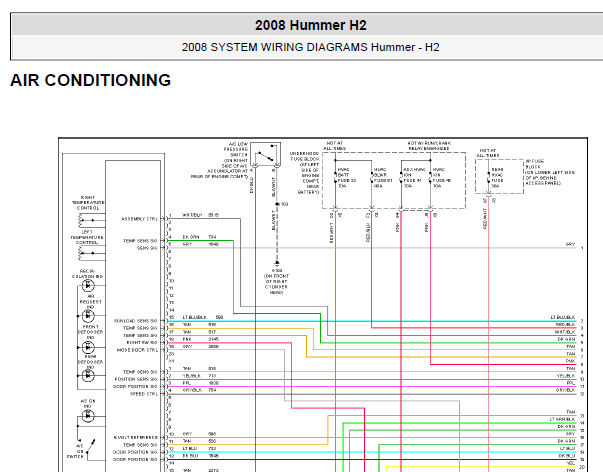Click the G103 ground location note
The image size is (603, 472).
point(277,282)
